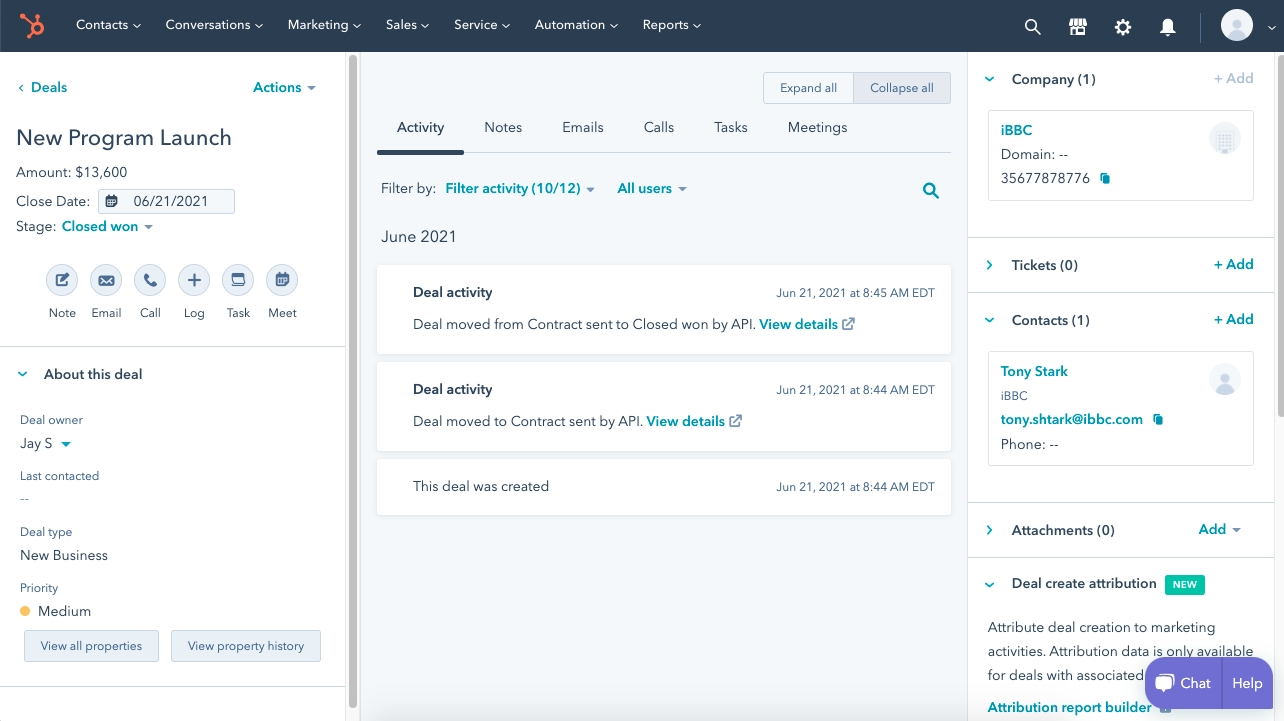Select the Activity tab
This screenshot has height=721, width=1284.
click(x=420, y=128)
